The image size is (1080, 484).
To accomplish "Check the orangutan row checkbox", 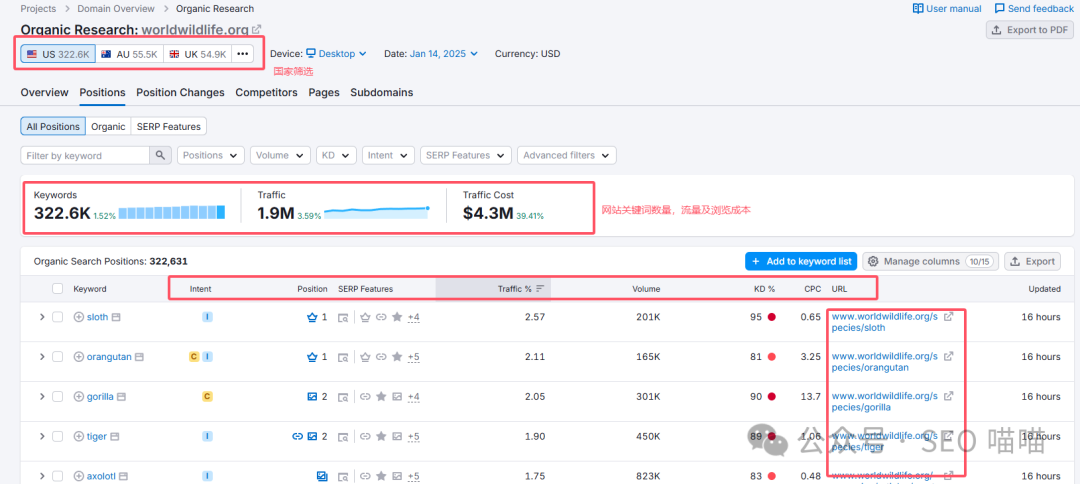I will [58, 357].
